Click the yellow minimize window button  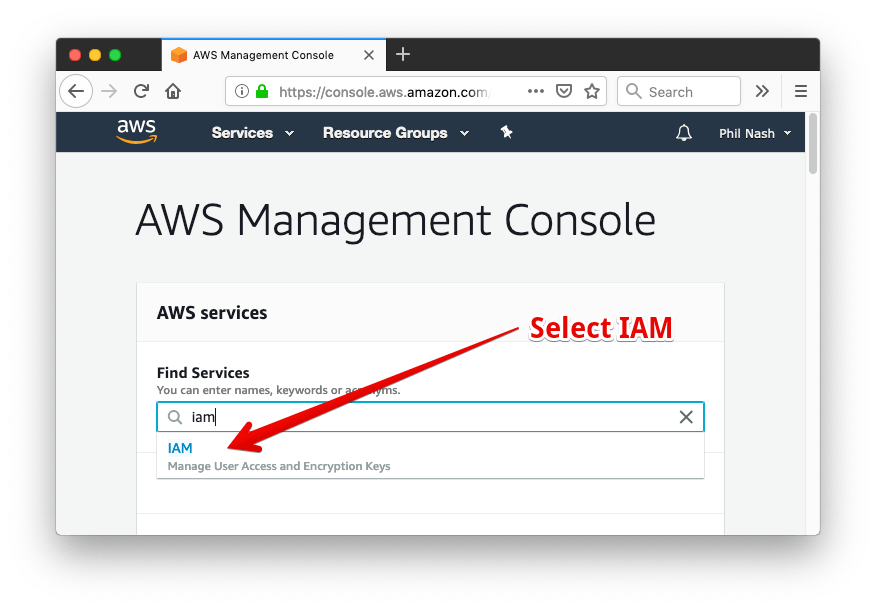[95, 55]
